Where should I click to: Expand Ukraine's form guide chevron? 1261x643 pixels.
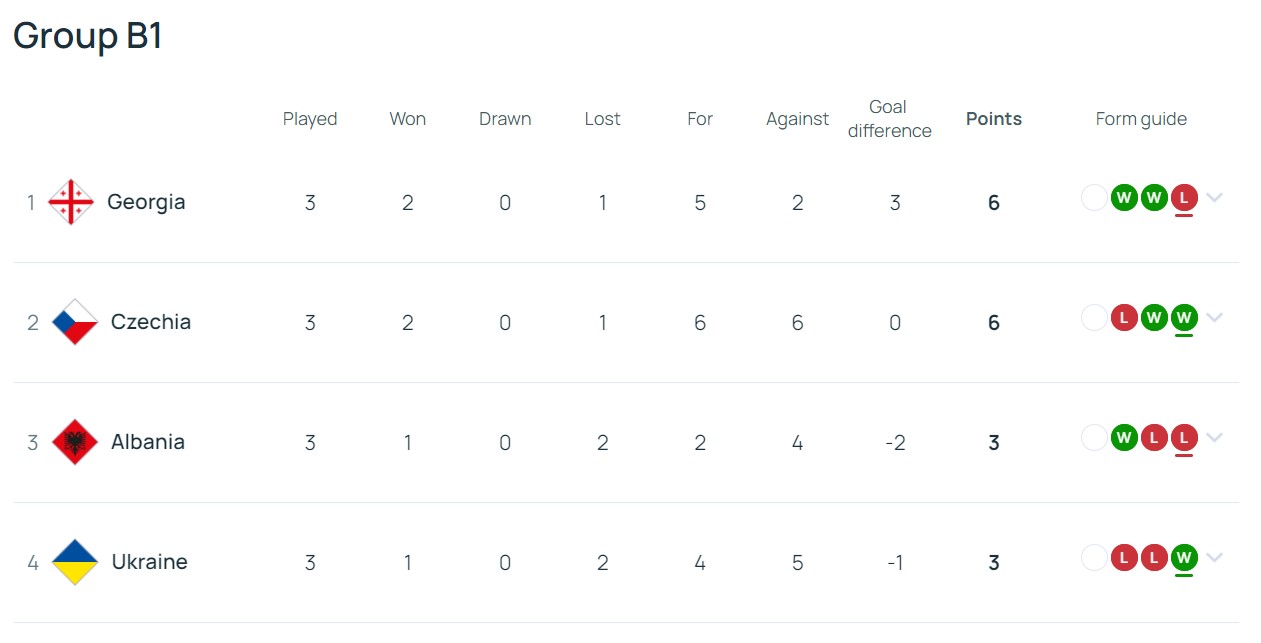[x=1214, y=558]
